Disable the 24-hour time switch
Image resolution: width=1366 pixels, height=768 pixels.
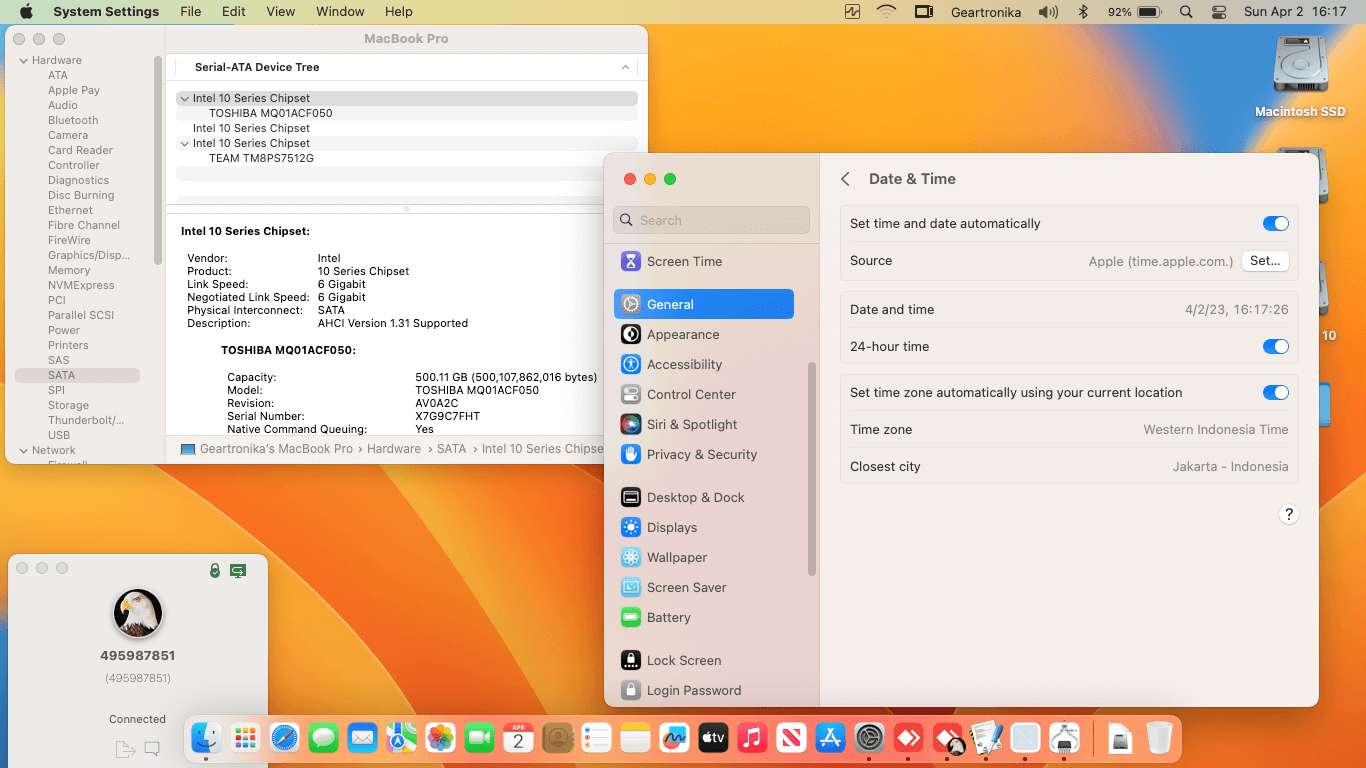[1275, 347]
